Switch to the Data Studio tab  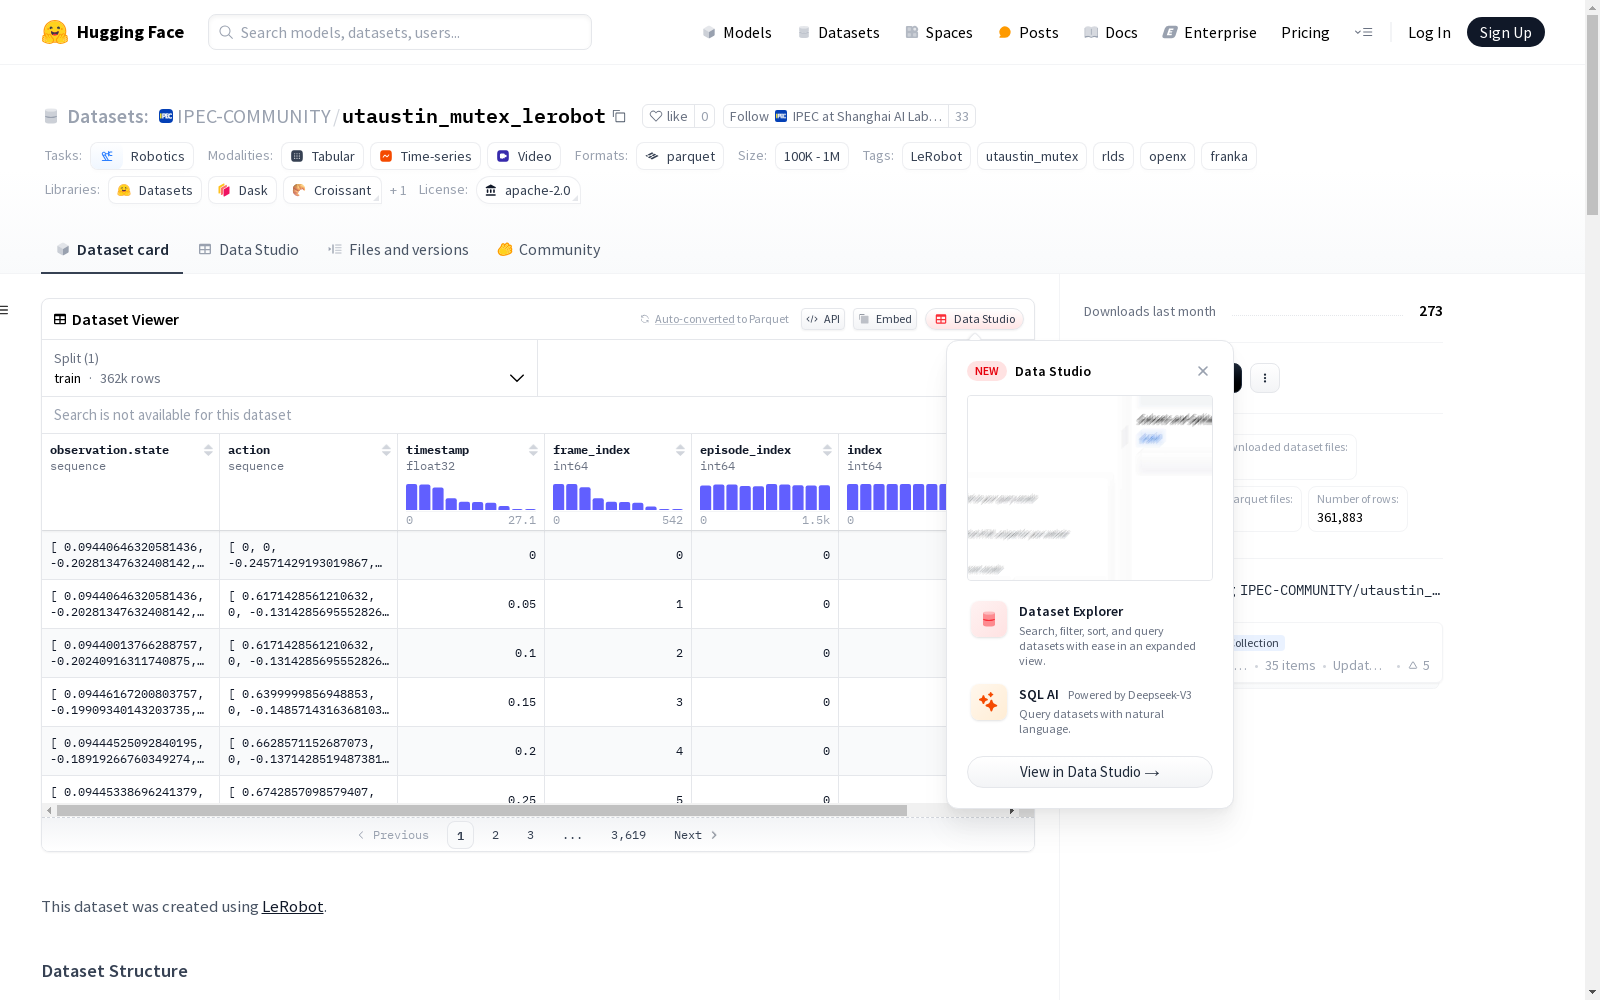(x=248, y=250)
